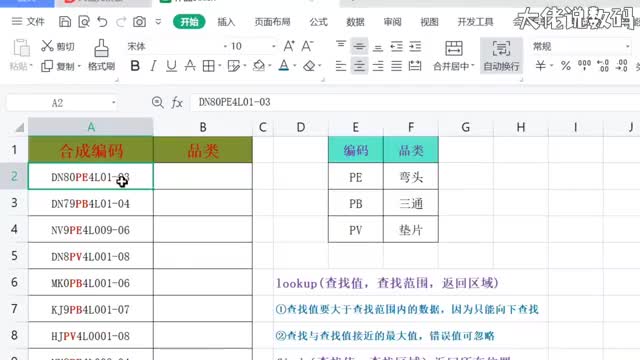Select column B header
The height and width of the screenshot is (360, 640).
coord(203,127)
